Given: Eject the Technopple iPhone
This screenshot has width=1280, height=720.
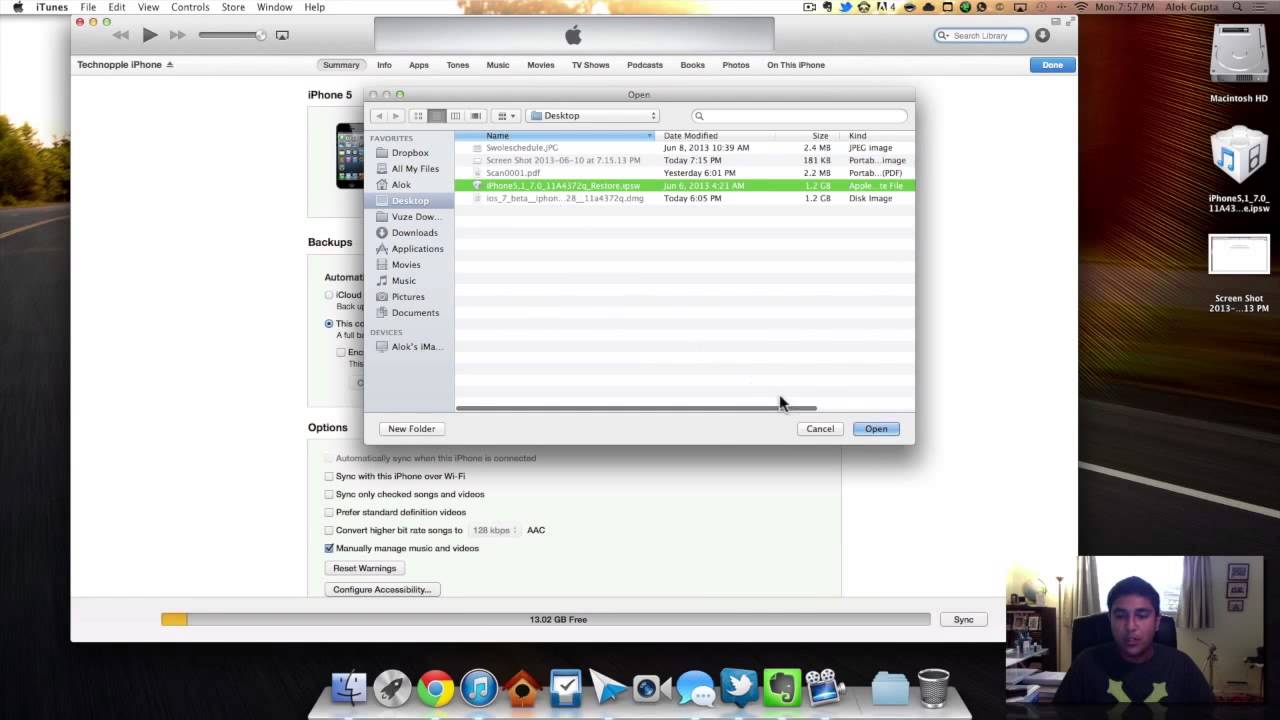Looking at the screenshot, I should tap(170, 65).
